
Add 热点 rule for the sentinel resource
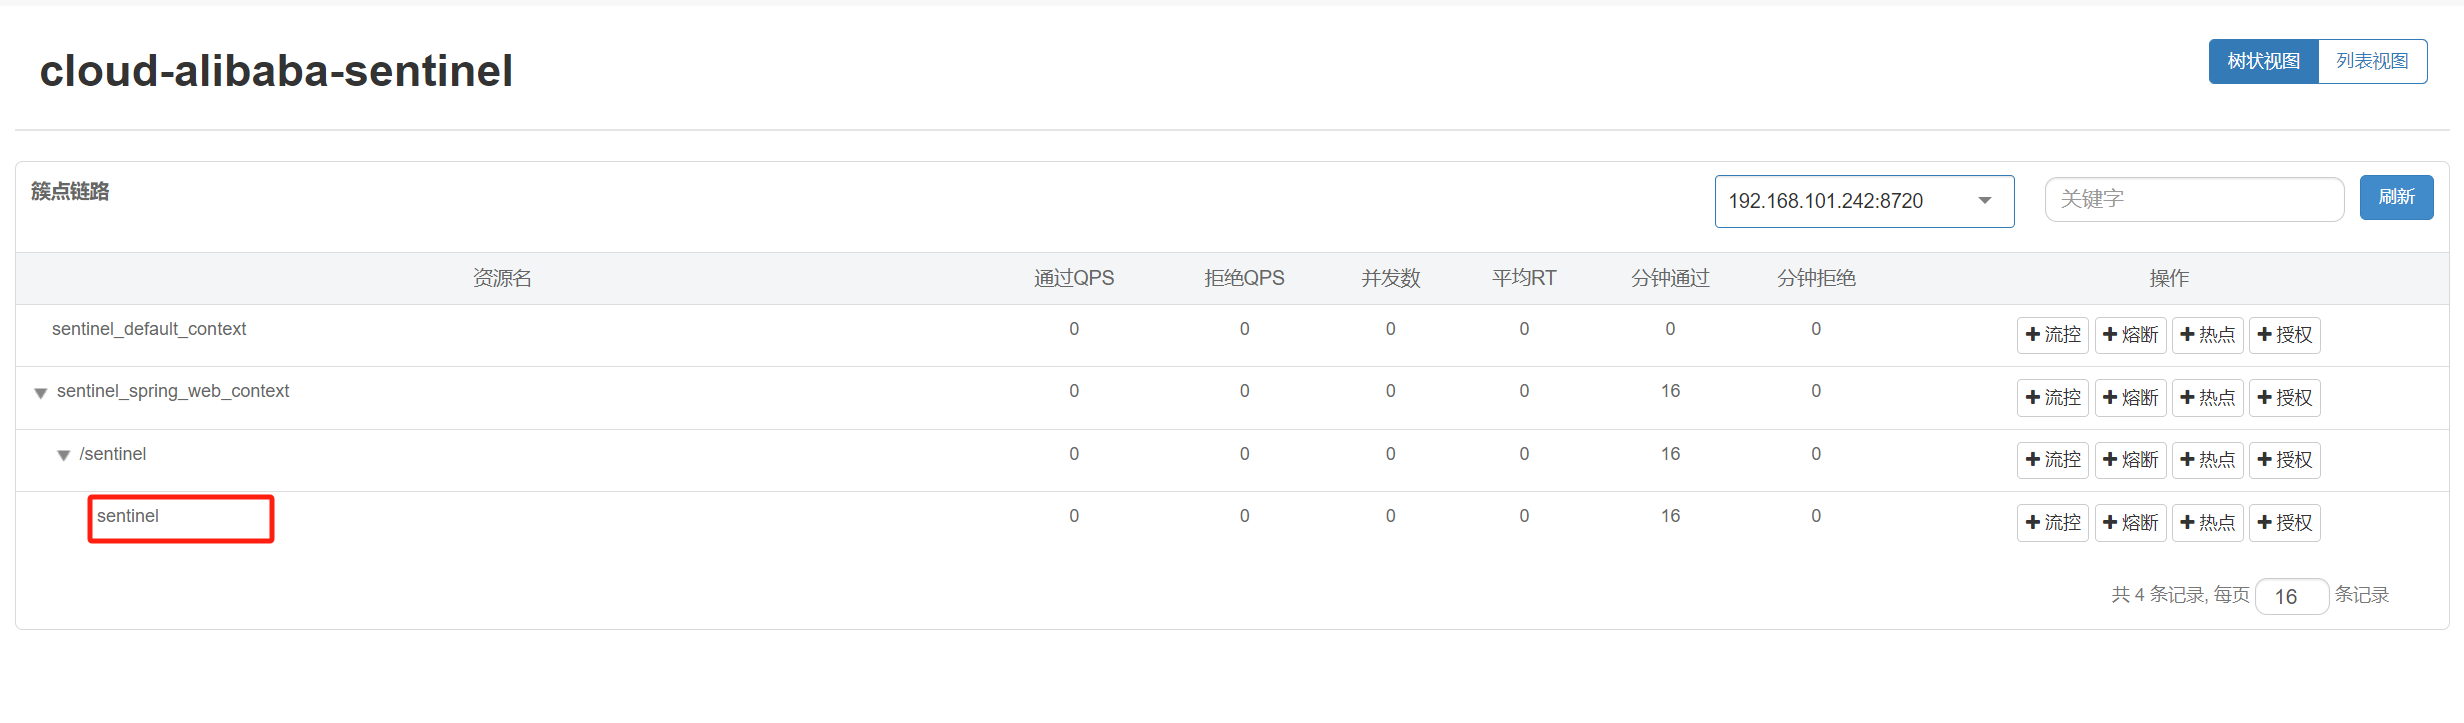2207,522
